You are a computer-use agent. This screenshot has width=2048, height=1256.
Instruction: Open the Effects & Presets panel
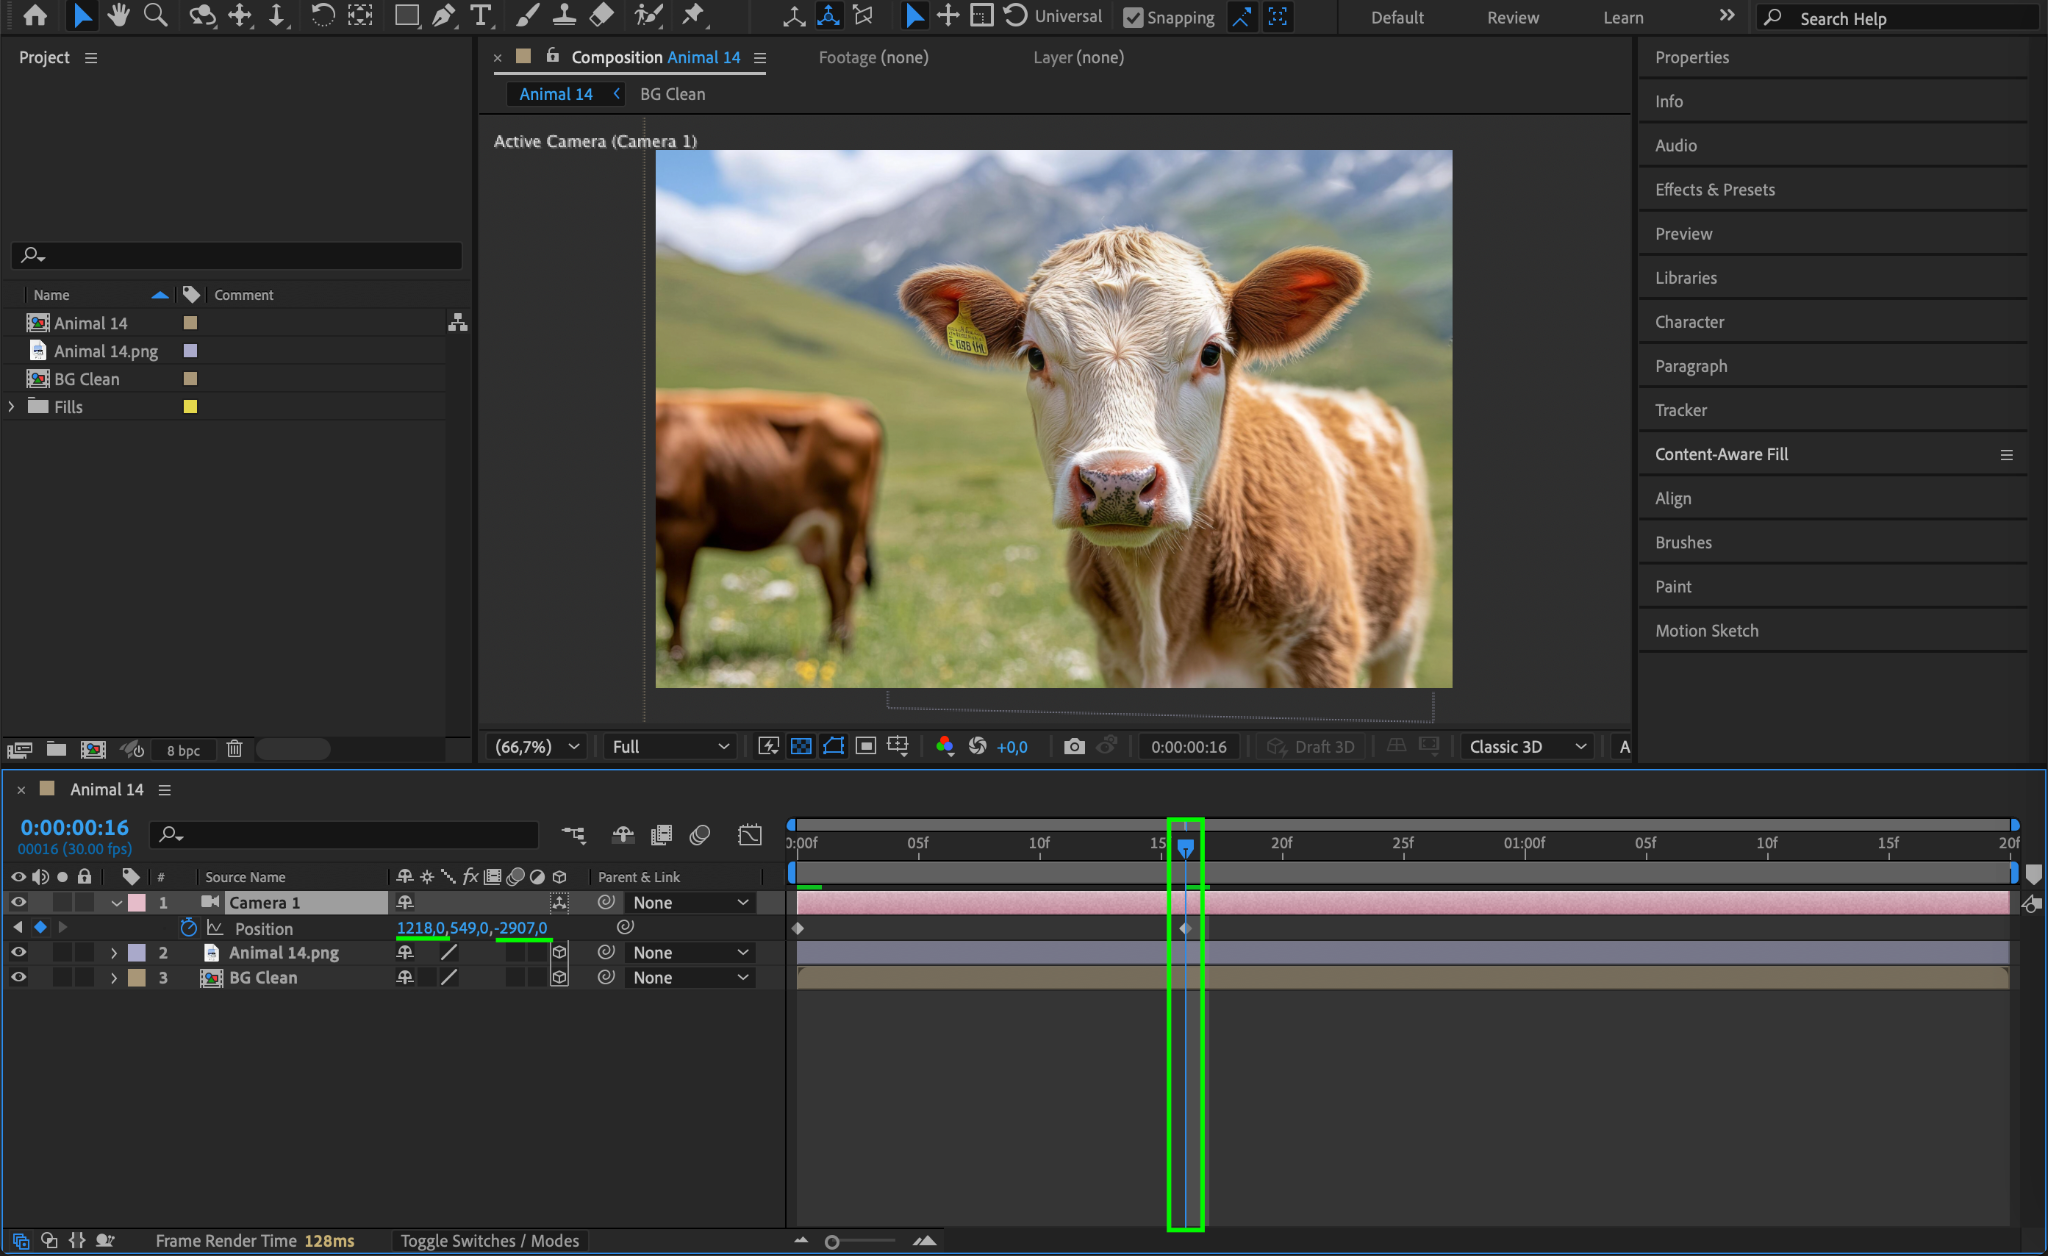tap(1714, 190)
